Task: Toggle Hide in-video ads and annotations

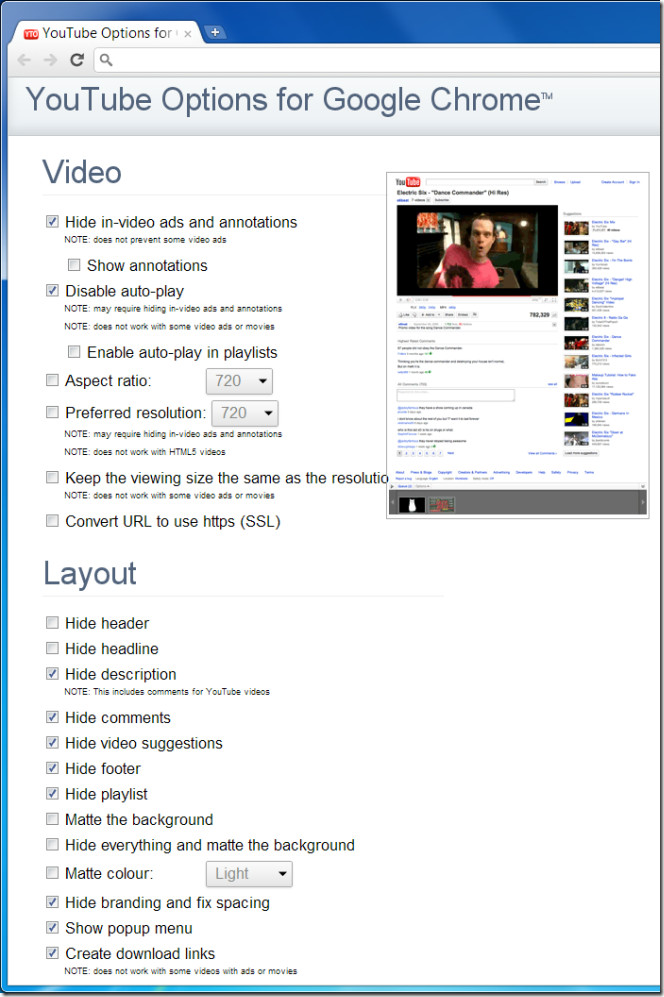Action: pos(52,221)
